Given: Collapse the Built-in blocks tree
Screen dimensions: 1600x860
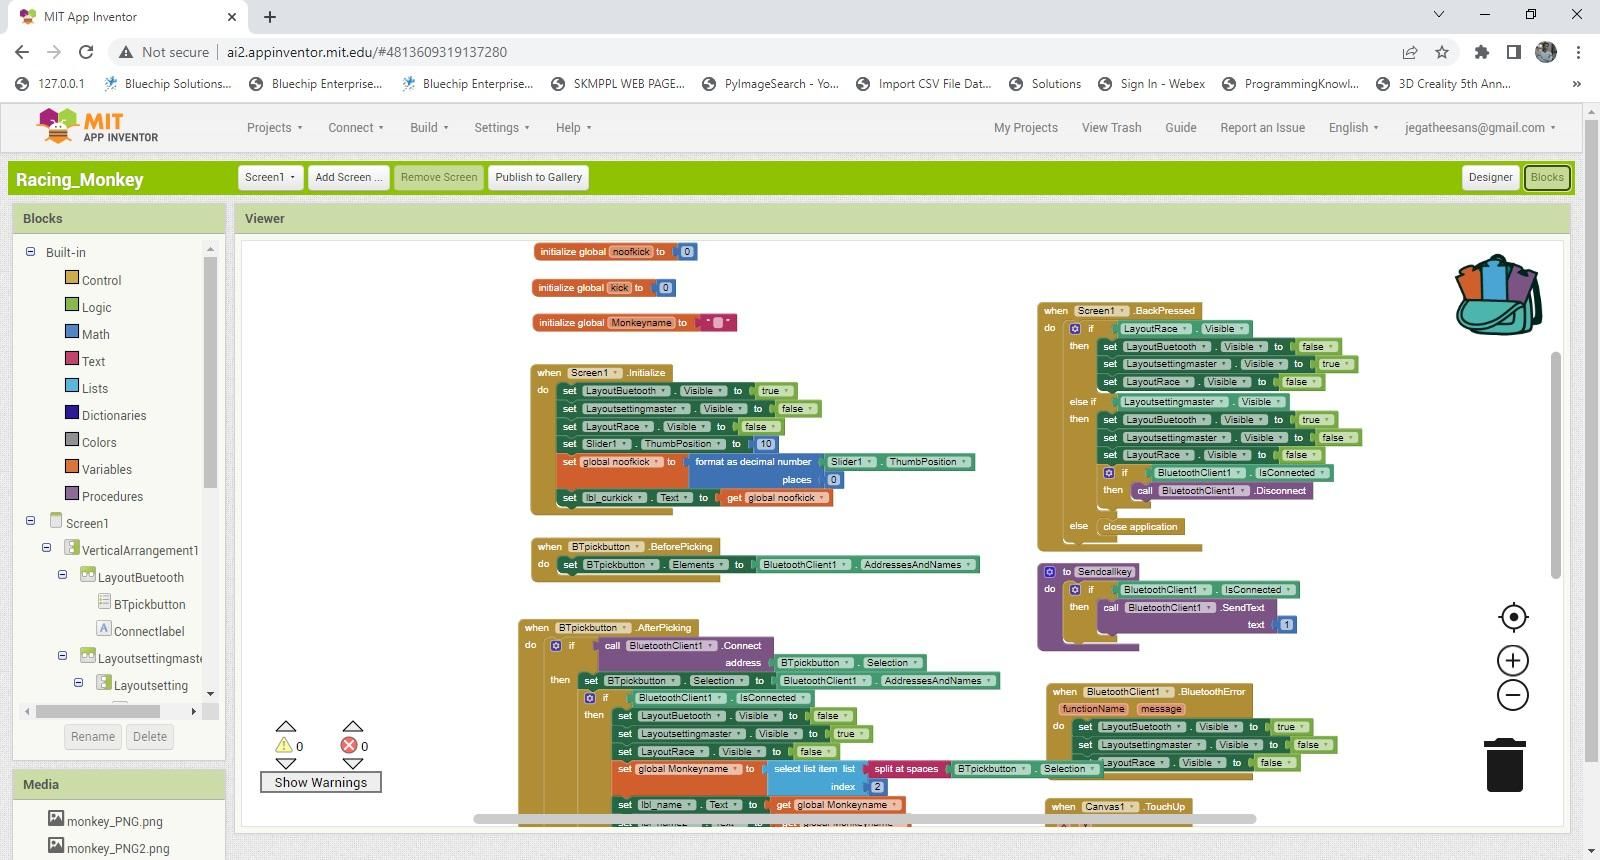Looking at the screenshot, I should [x=31, y=252].
